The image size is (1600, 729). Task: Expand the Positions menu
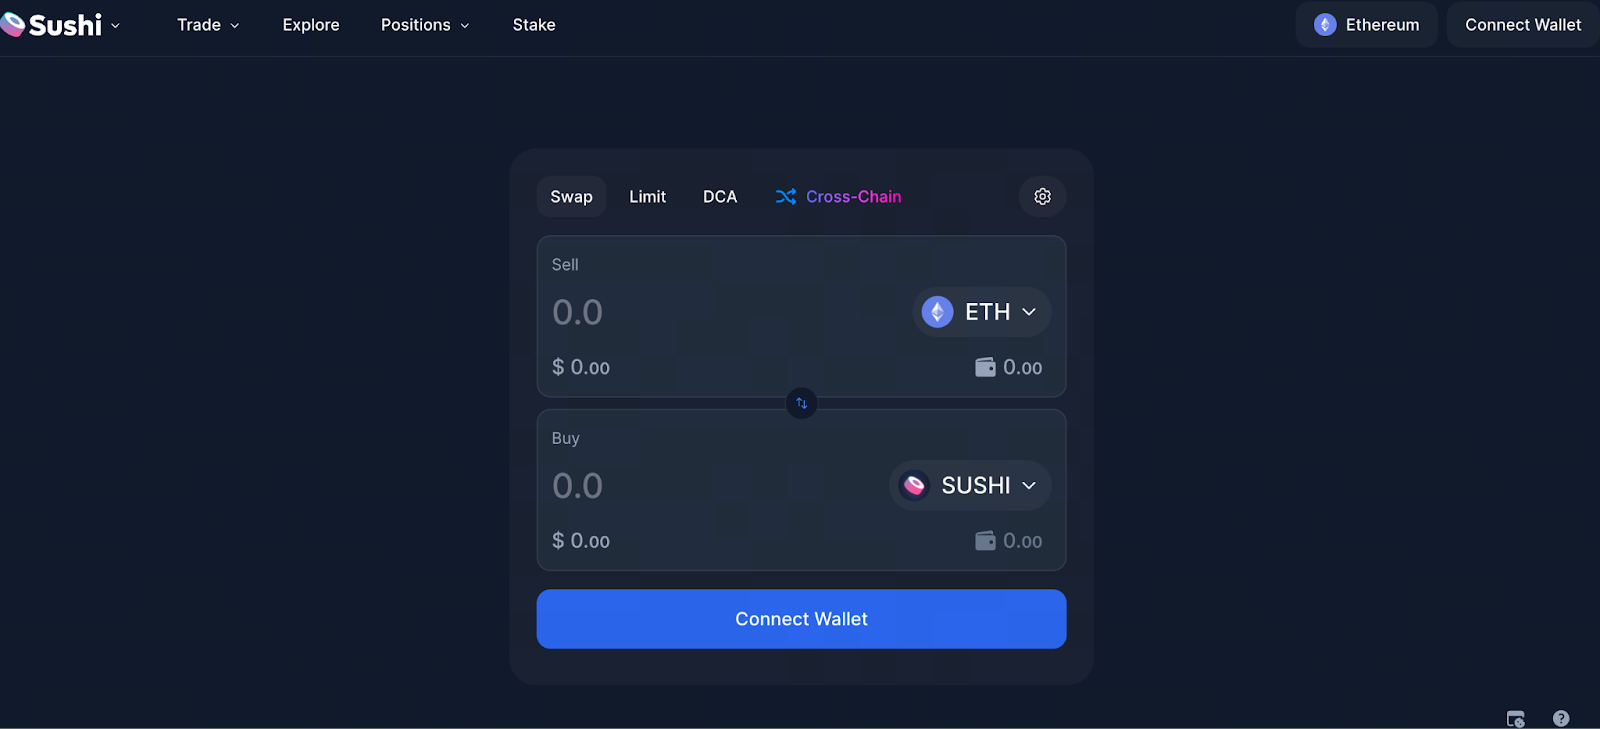point(425,25)
